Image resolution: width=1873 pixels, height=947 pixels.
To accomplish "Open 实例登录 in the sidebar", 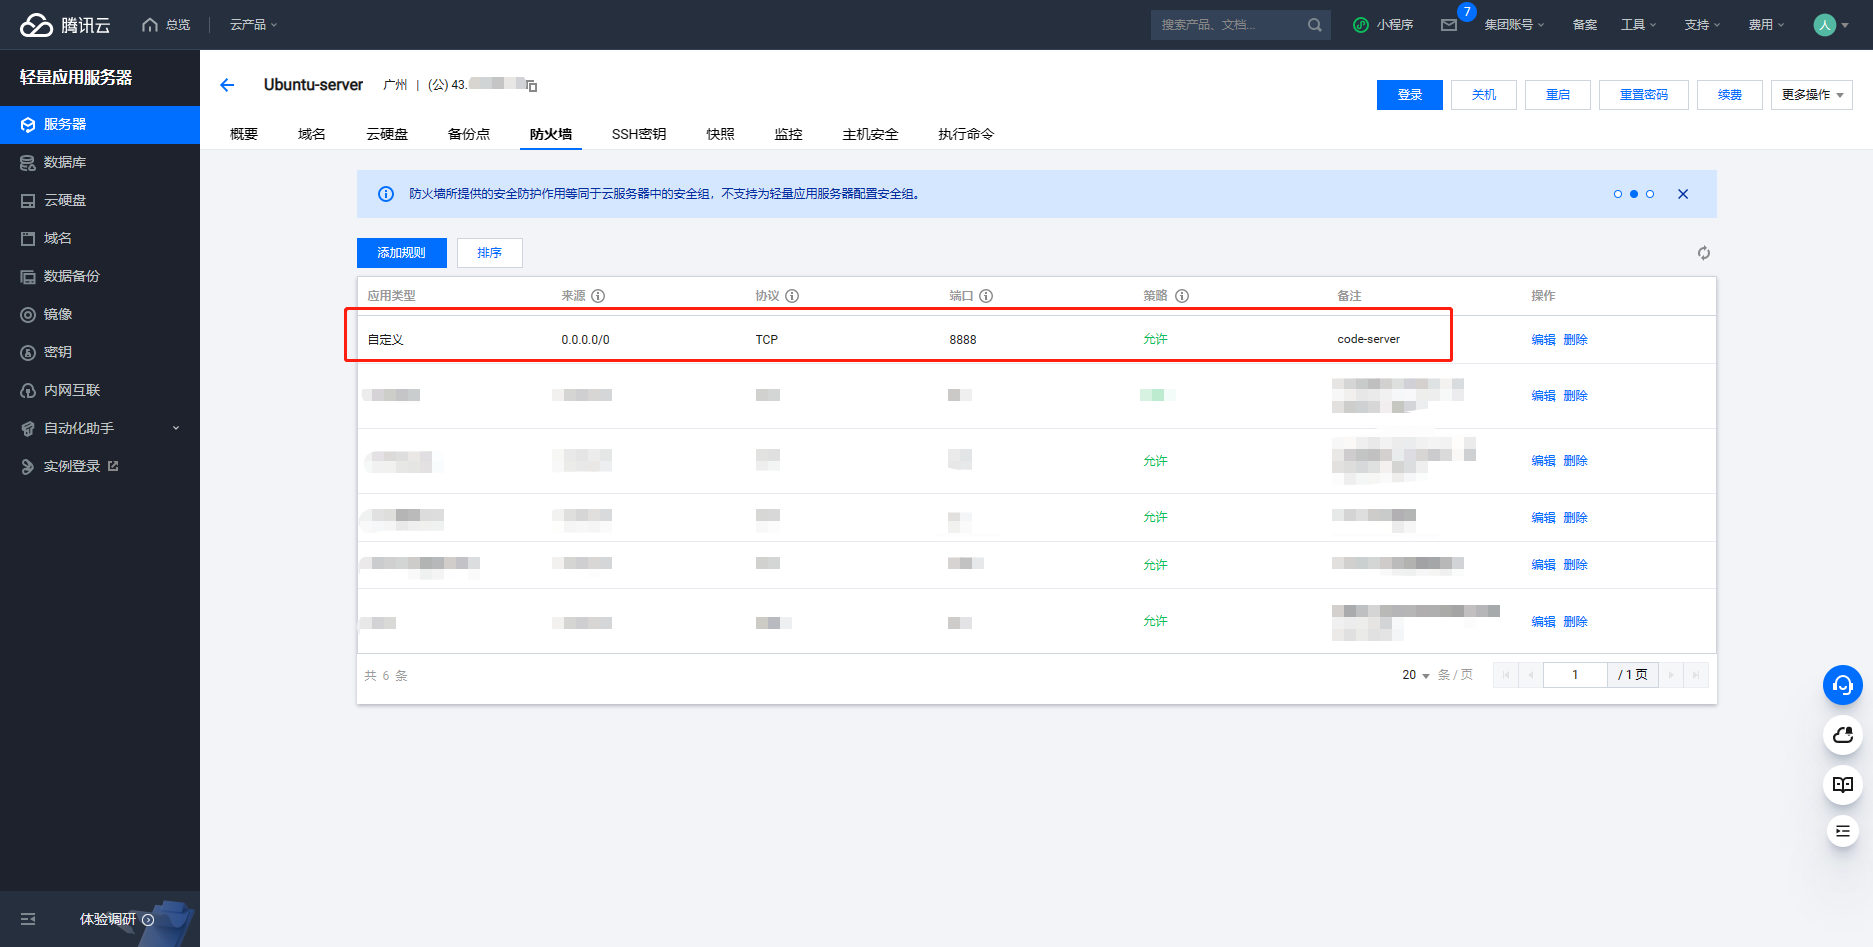I will 100,466.
